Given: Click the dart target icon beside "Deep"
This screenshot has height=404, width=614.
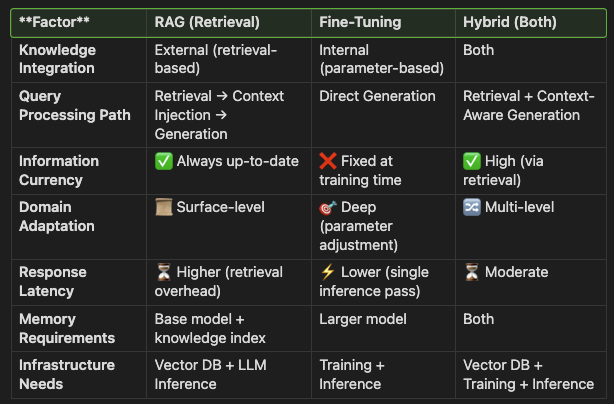Looking at the screenshot, I should (x=328, y=208).
